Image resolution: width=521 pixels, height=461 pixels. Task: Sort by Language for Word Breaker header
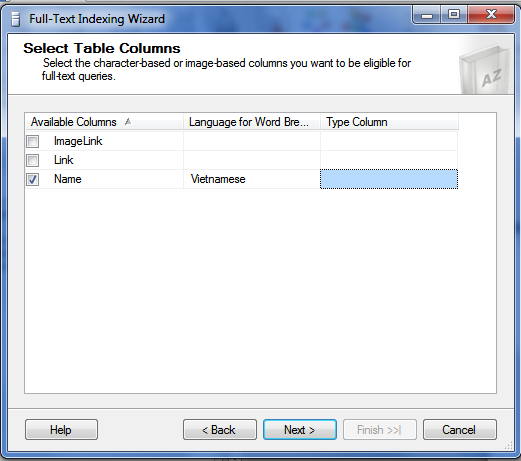click(252, 122)
